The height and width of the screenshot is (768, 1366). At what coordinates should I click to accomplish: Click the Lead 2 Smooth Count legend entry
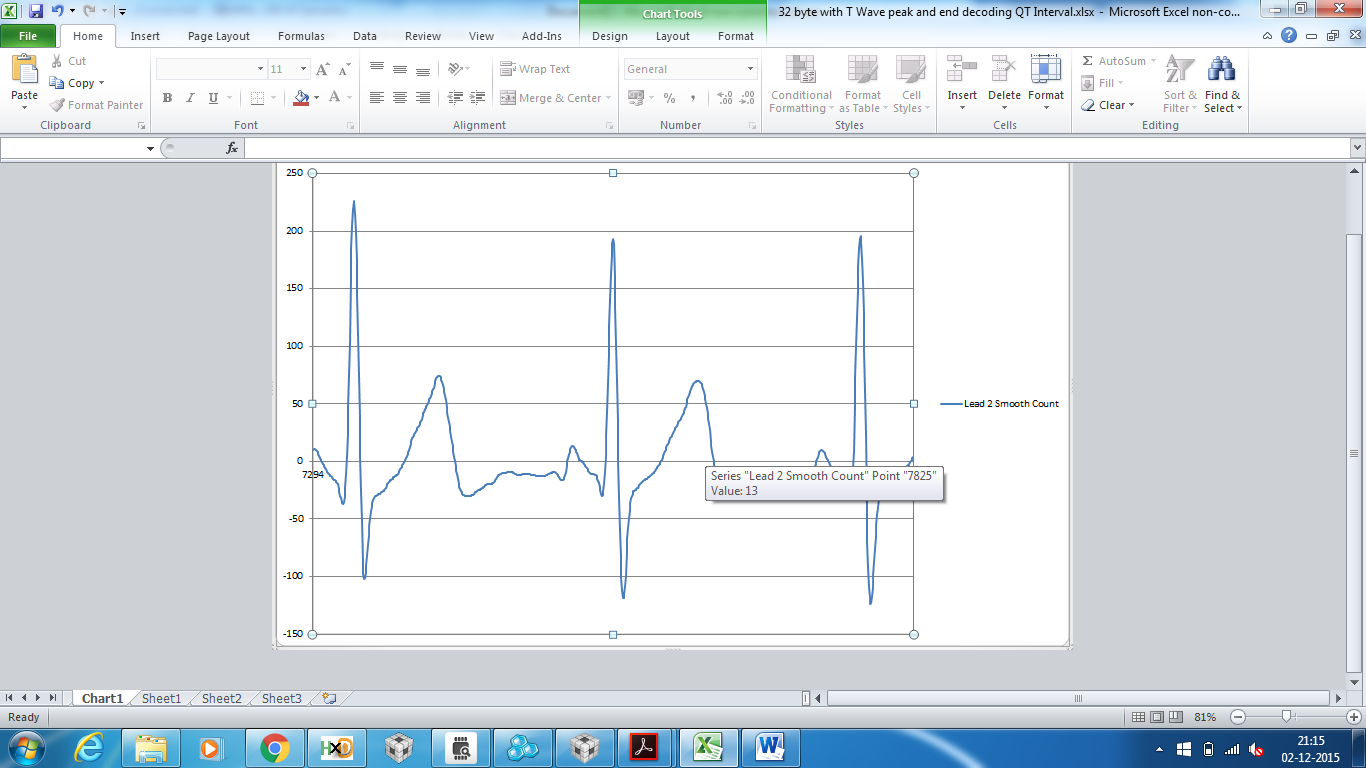[1000, 404]
